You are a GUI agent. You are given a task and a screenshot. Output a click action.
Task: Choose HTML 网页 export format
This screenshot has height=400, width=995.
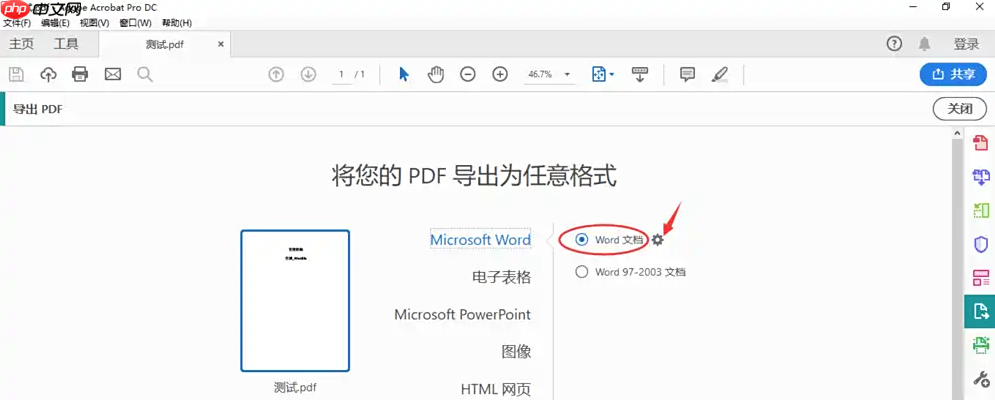(496, 389)
